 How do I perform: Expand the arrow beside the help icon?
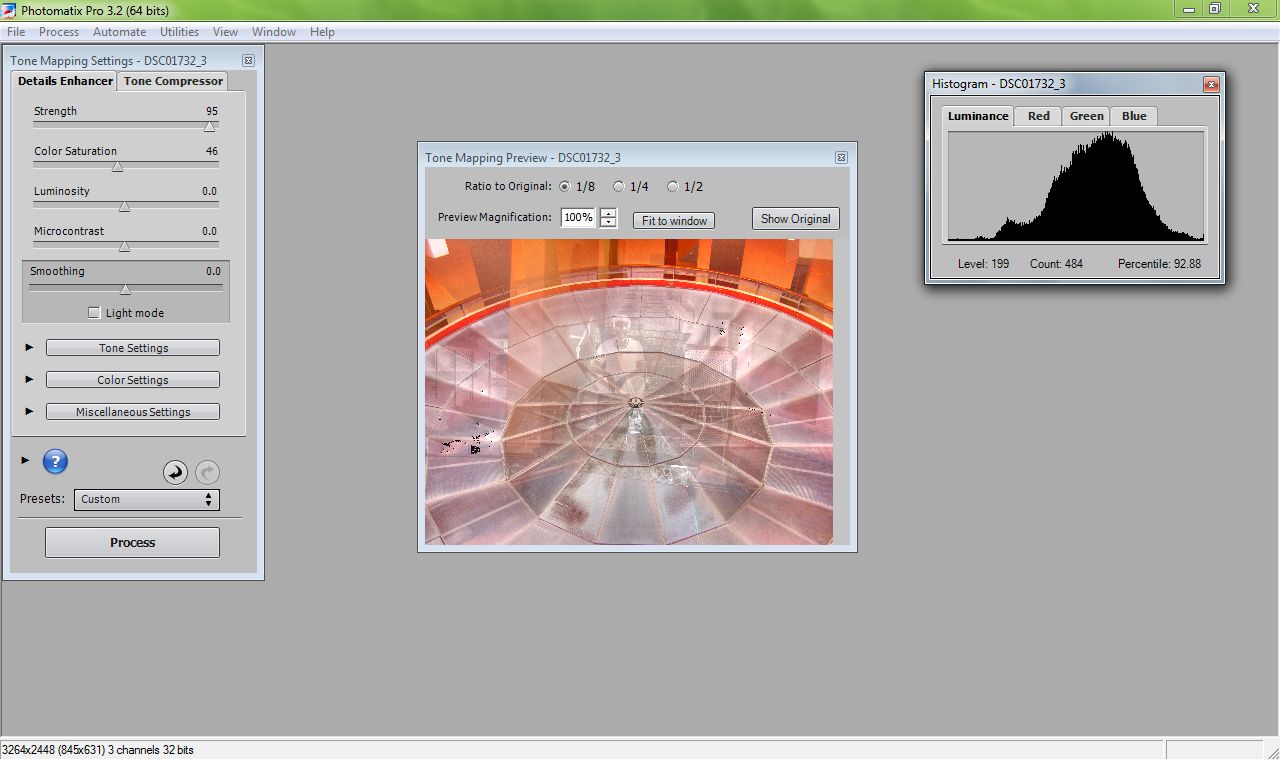pos(26,460)
